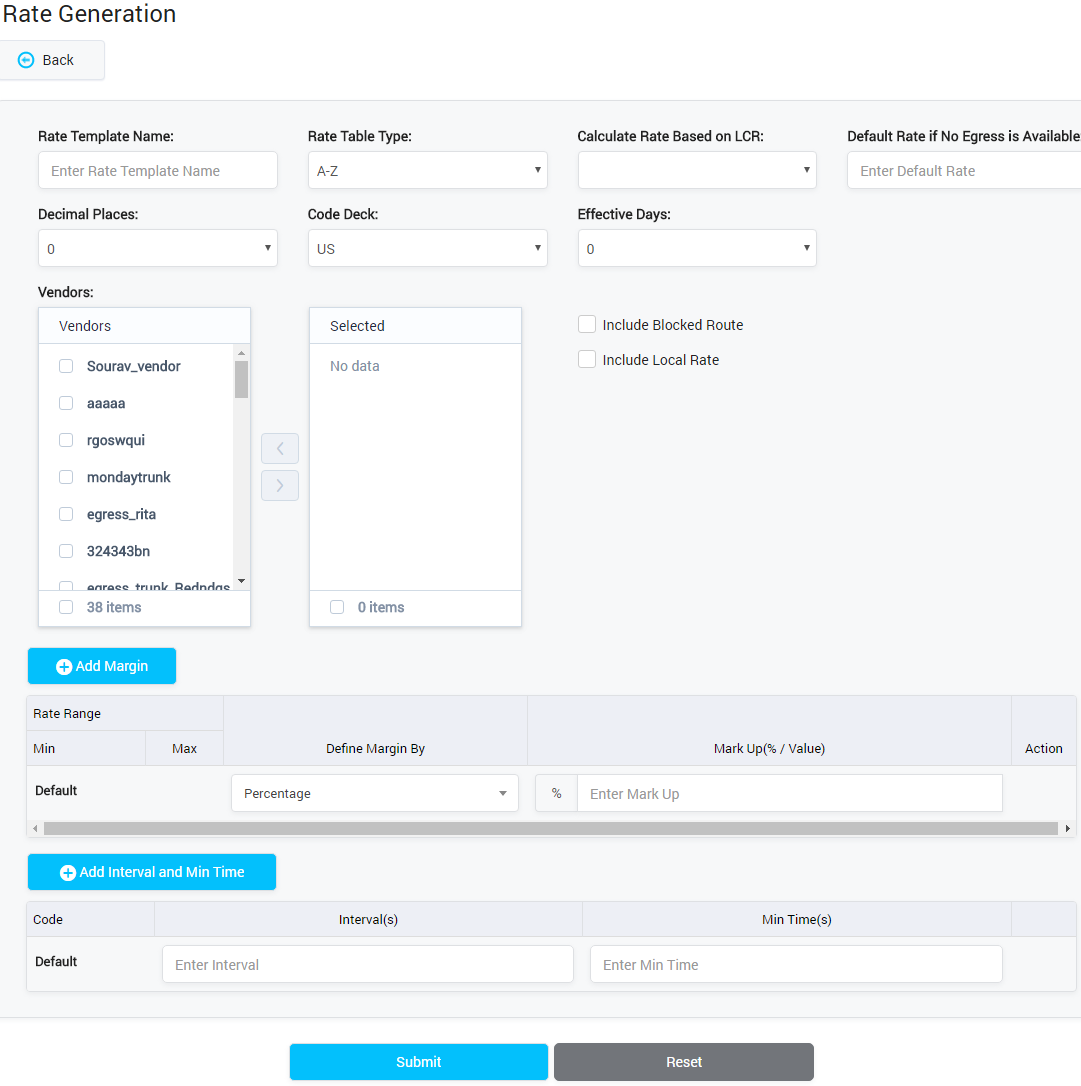Enable the Include Blocked Route checkbox
The height and width of the screenshot is (1086, 1081).
click(587, 324)
